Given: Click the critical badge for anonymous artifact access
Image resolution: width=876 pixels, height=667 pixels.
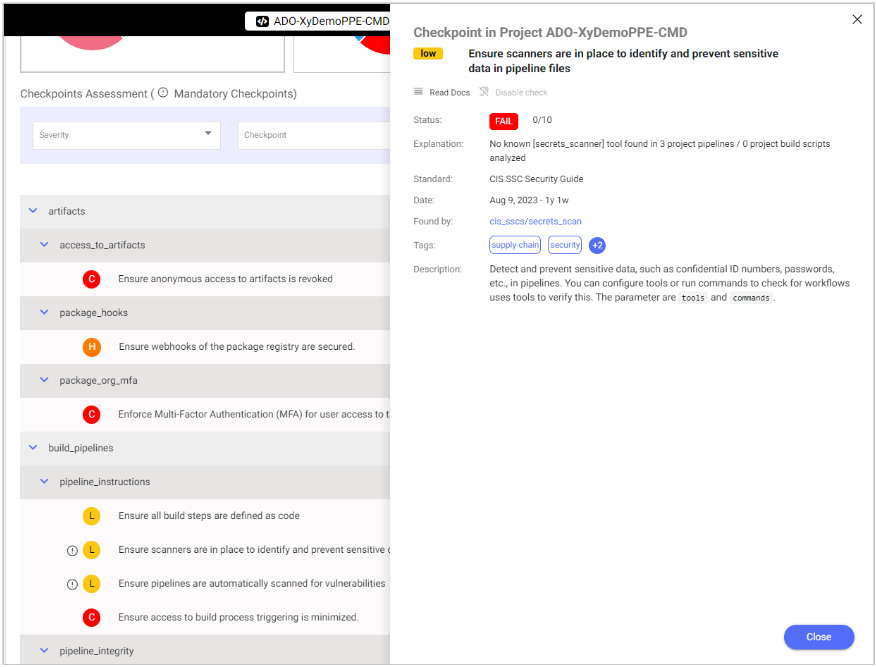Looking at the screenshot, I should pos(92,279).
